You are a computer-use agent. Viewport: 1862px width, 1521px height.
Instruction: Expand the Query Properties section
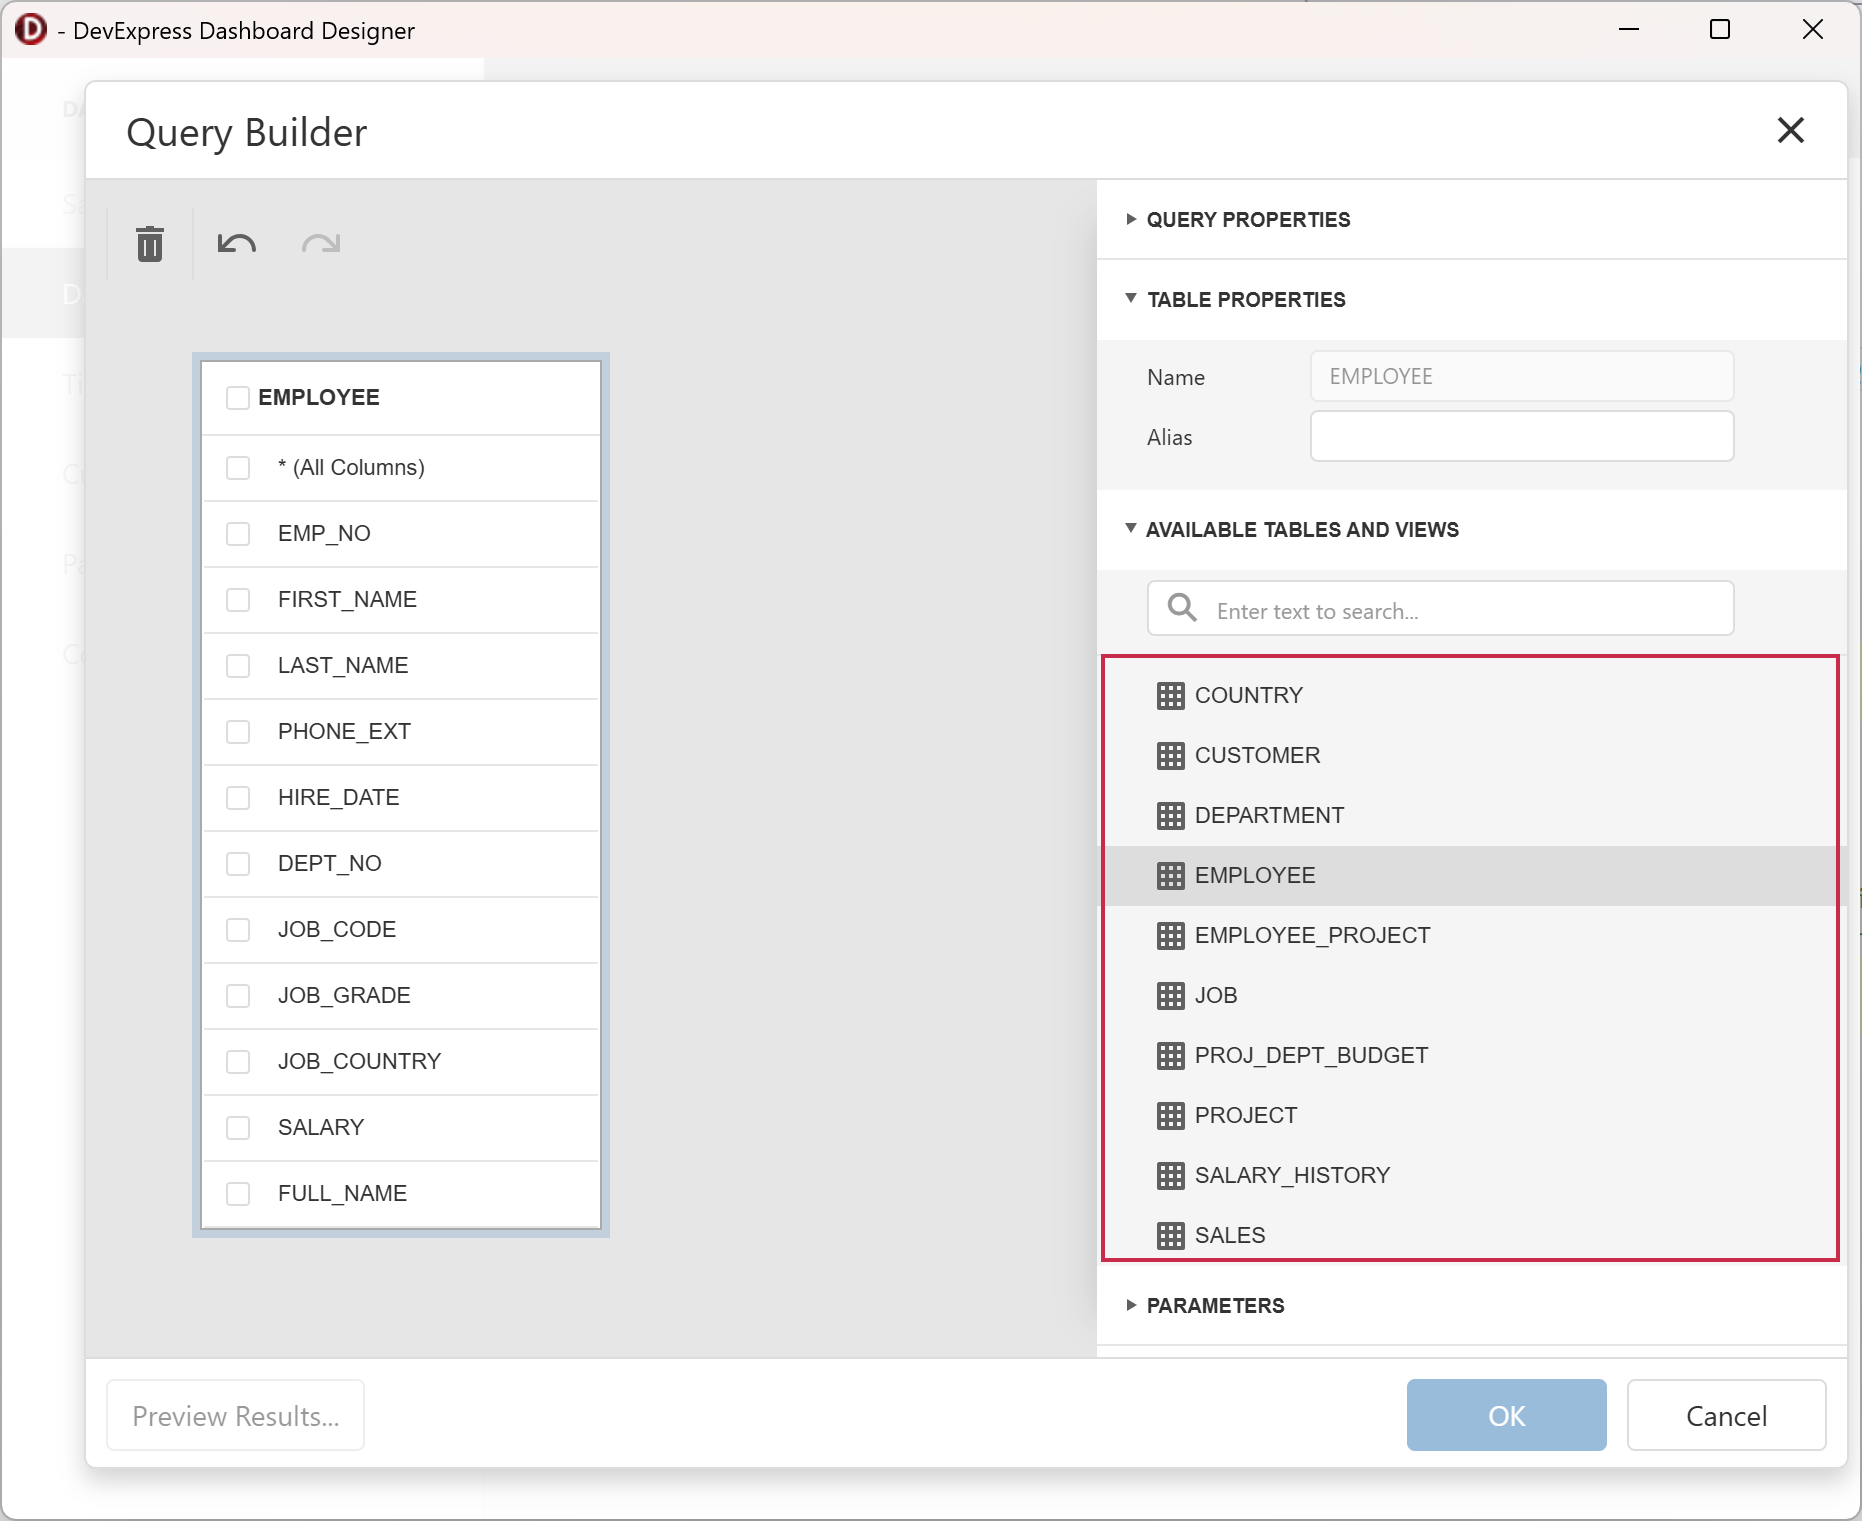[x=1131, y=219]
